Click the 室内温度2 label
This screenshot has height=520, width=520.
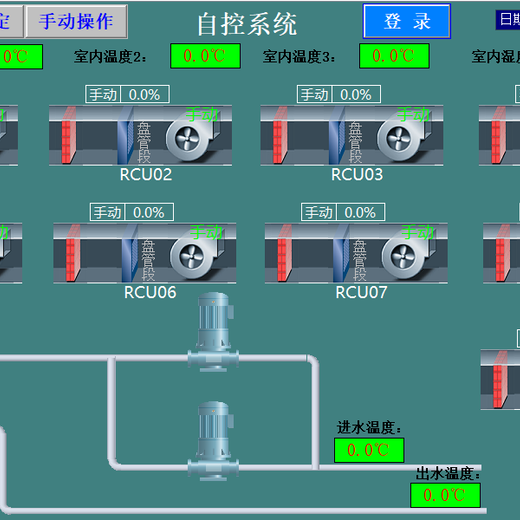[x=110, y=57]
